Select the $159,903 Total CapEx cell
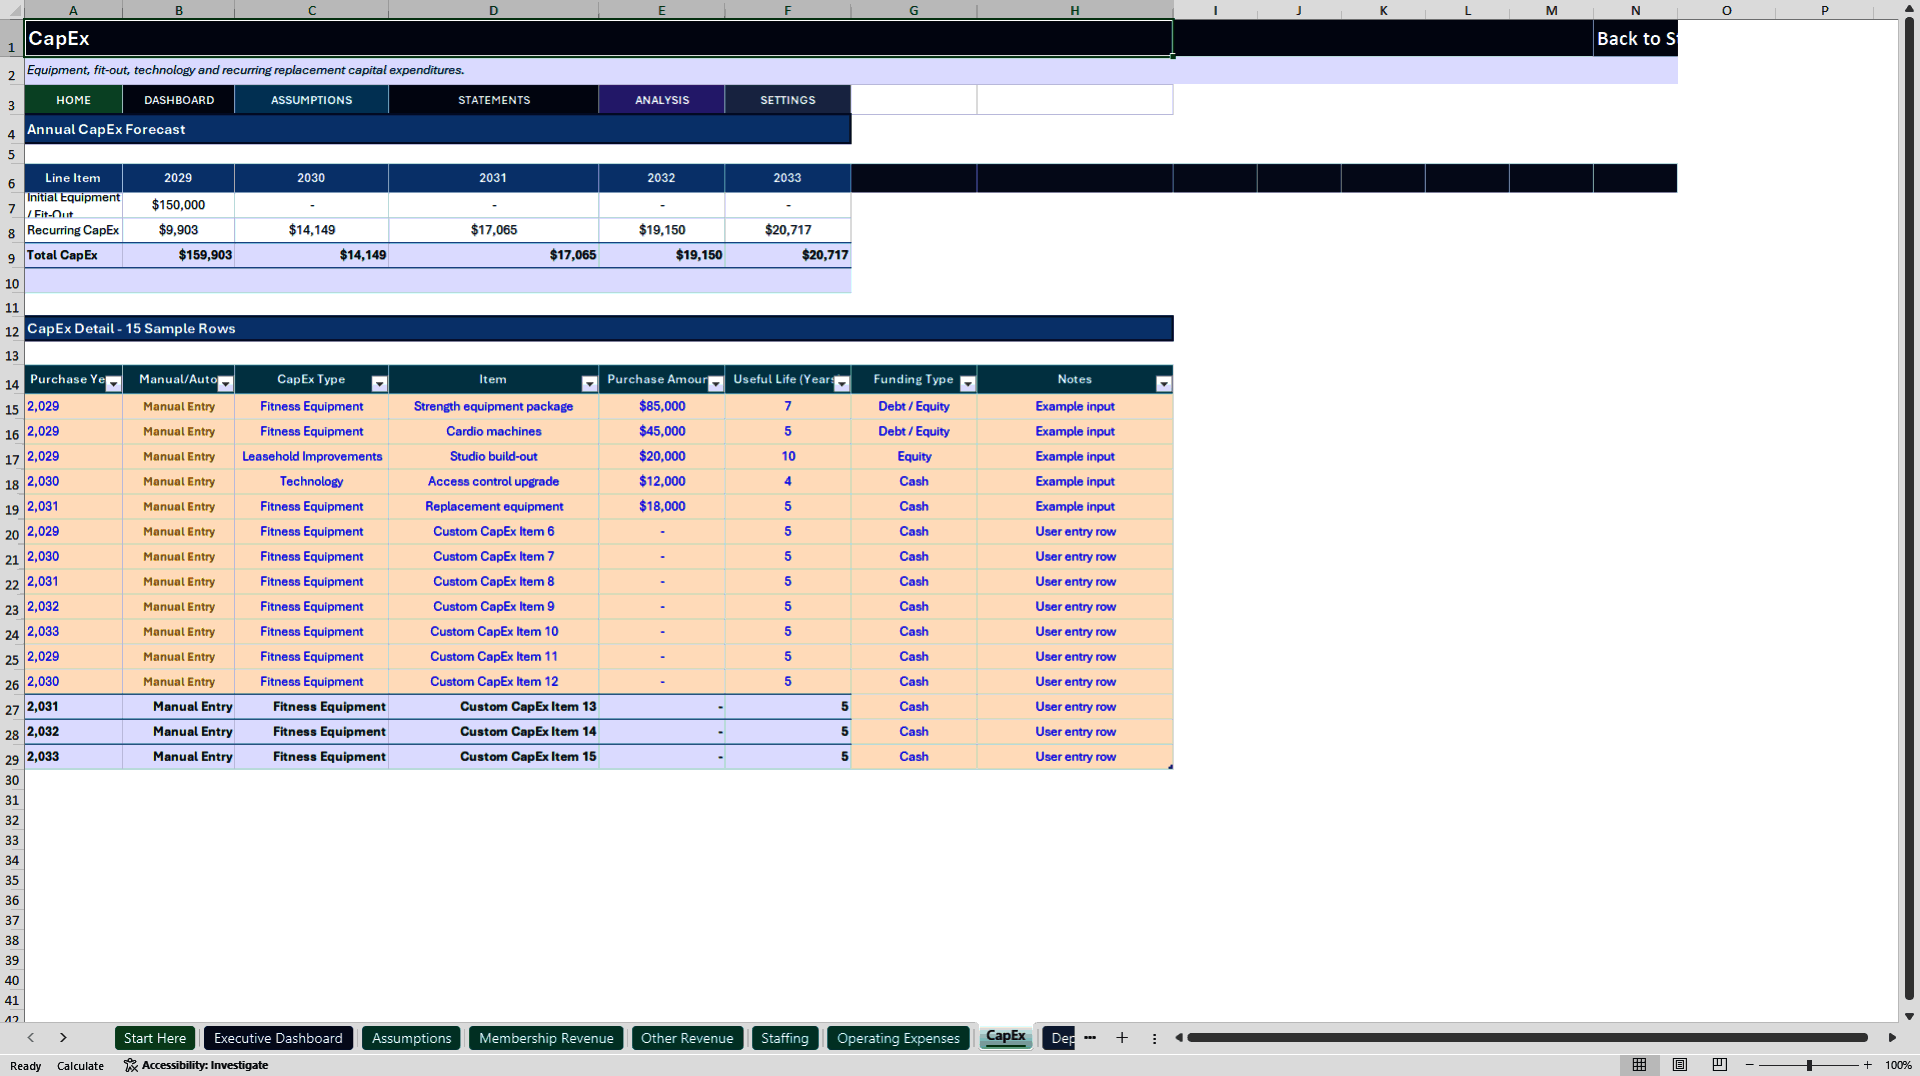This screenshot has height=1076, width=1920. [x=179, y=255]
